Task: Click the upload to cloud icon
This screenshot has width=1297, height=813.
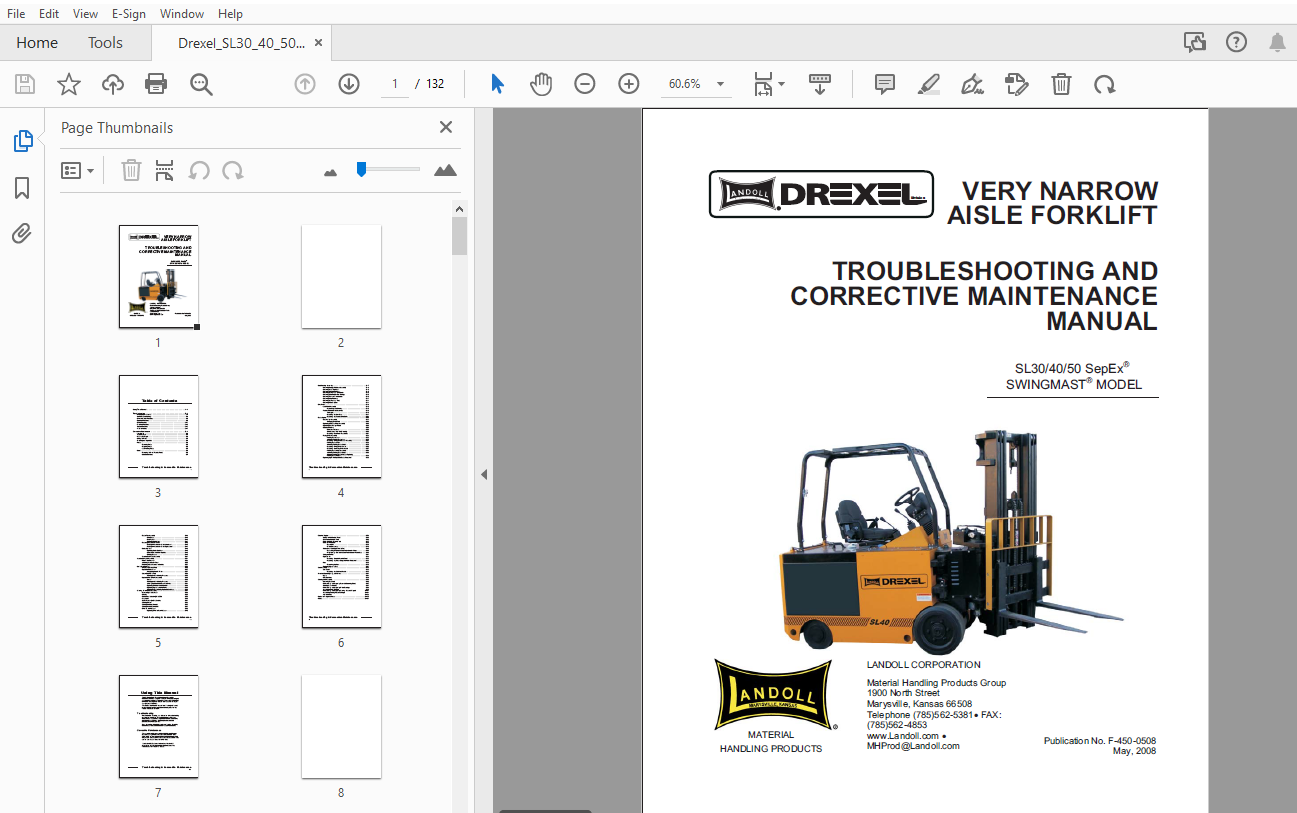Action: pyautogui.click(x=113, y=84)
